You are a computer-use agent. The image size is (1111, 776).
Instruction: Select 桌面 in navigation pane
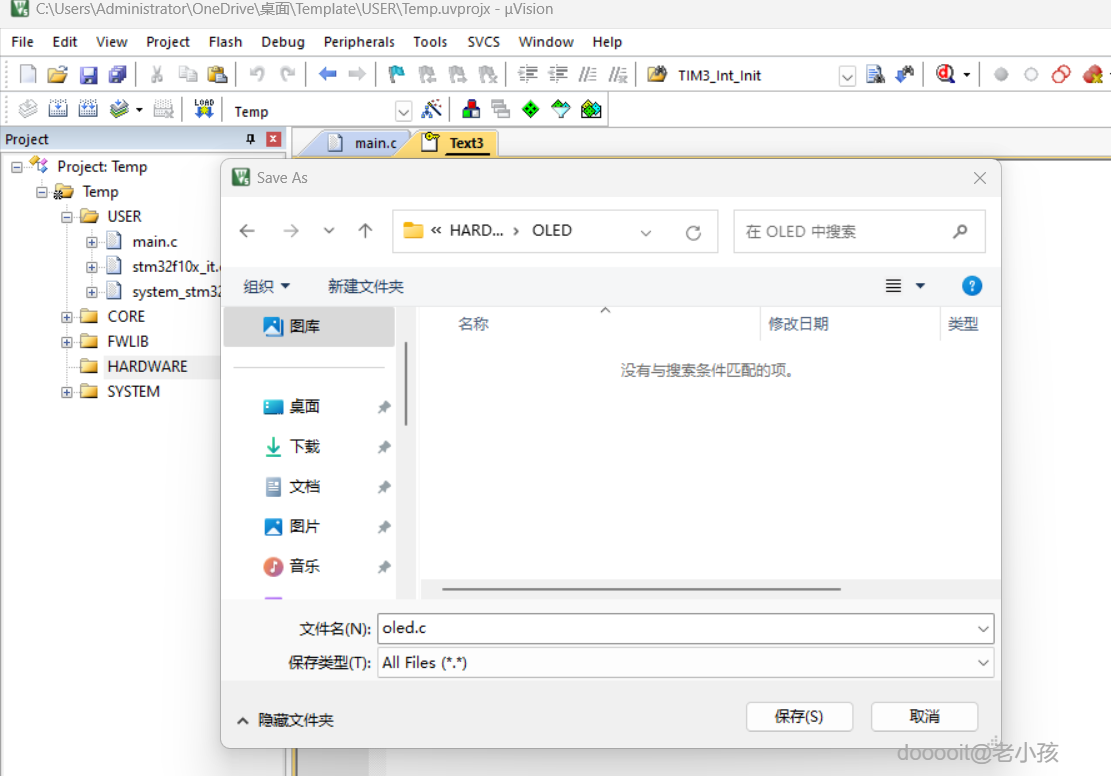tap(305, 407)
